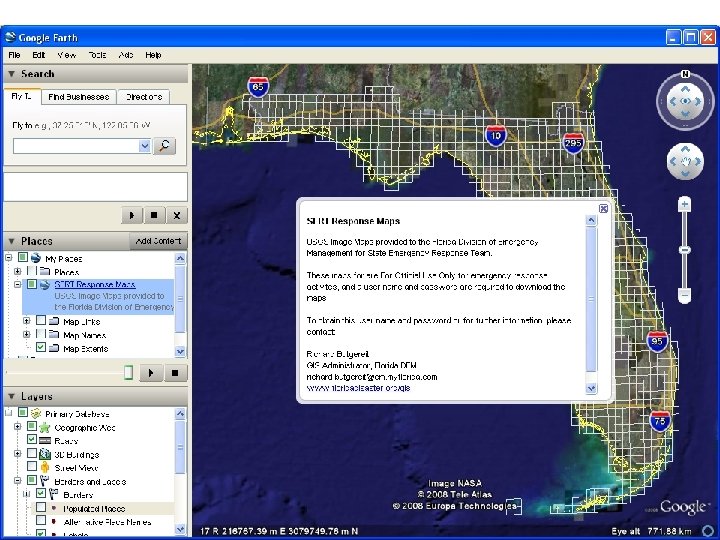Collapse the My Places tree node
Screen dimensions: 720x540
pyautogui.click(x=8, y=258)
